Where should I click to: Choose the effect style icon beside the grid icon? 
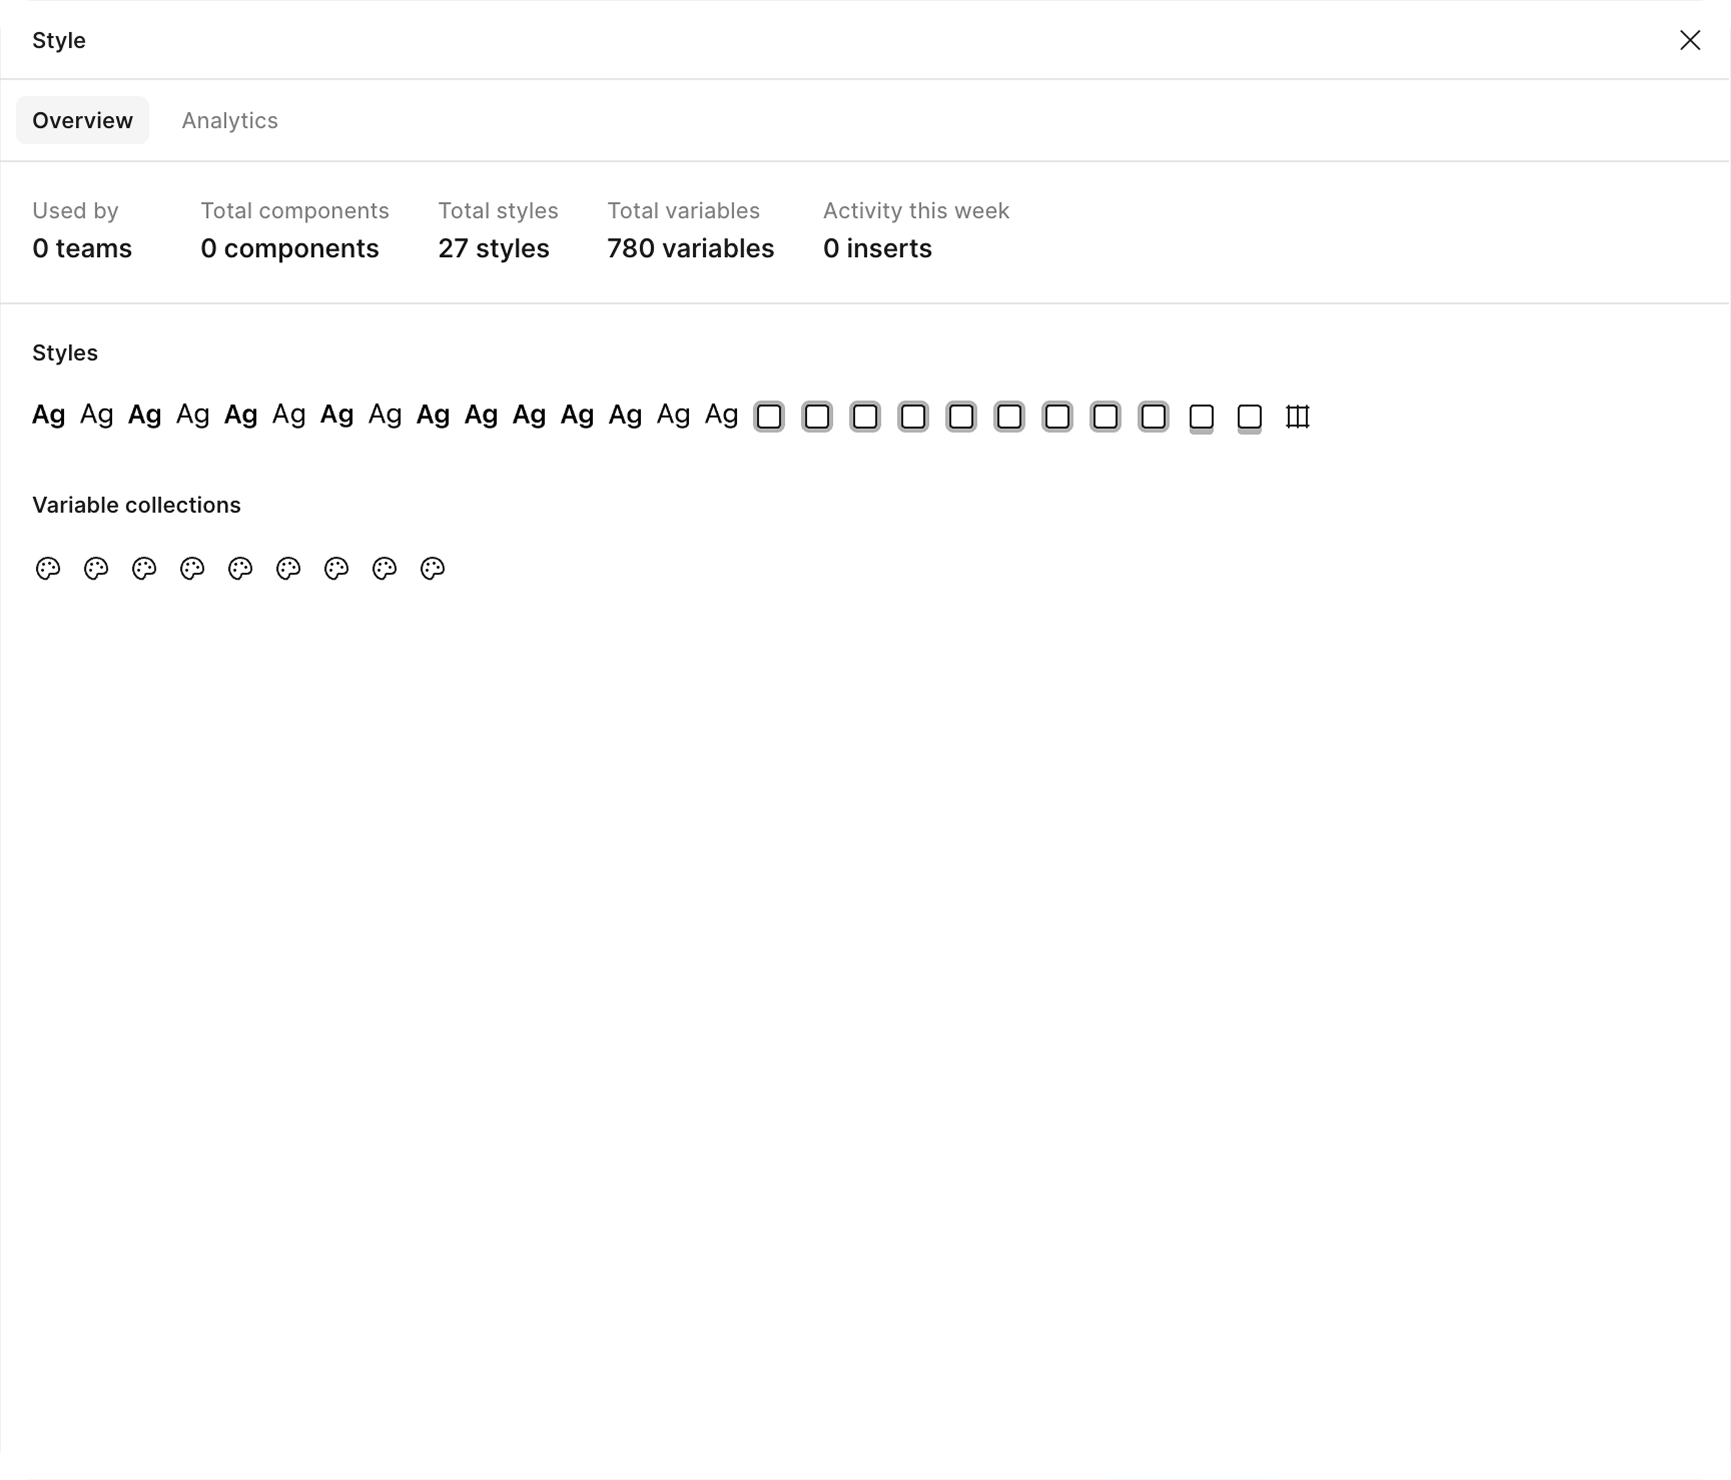click(1249, 416)
